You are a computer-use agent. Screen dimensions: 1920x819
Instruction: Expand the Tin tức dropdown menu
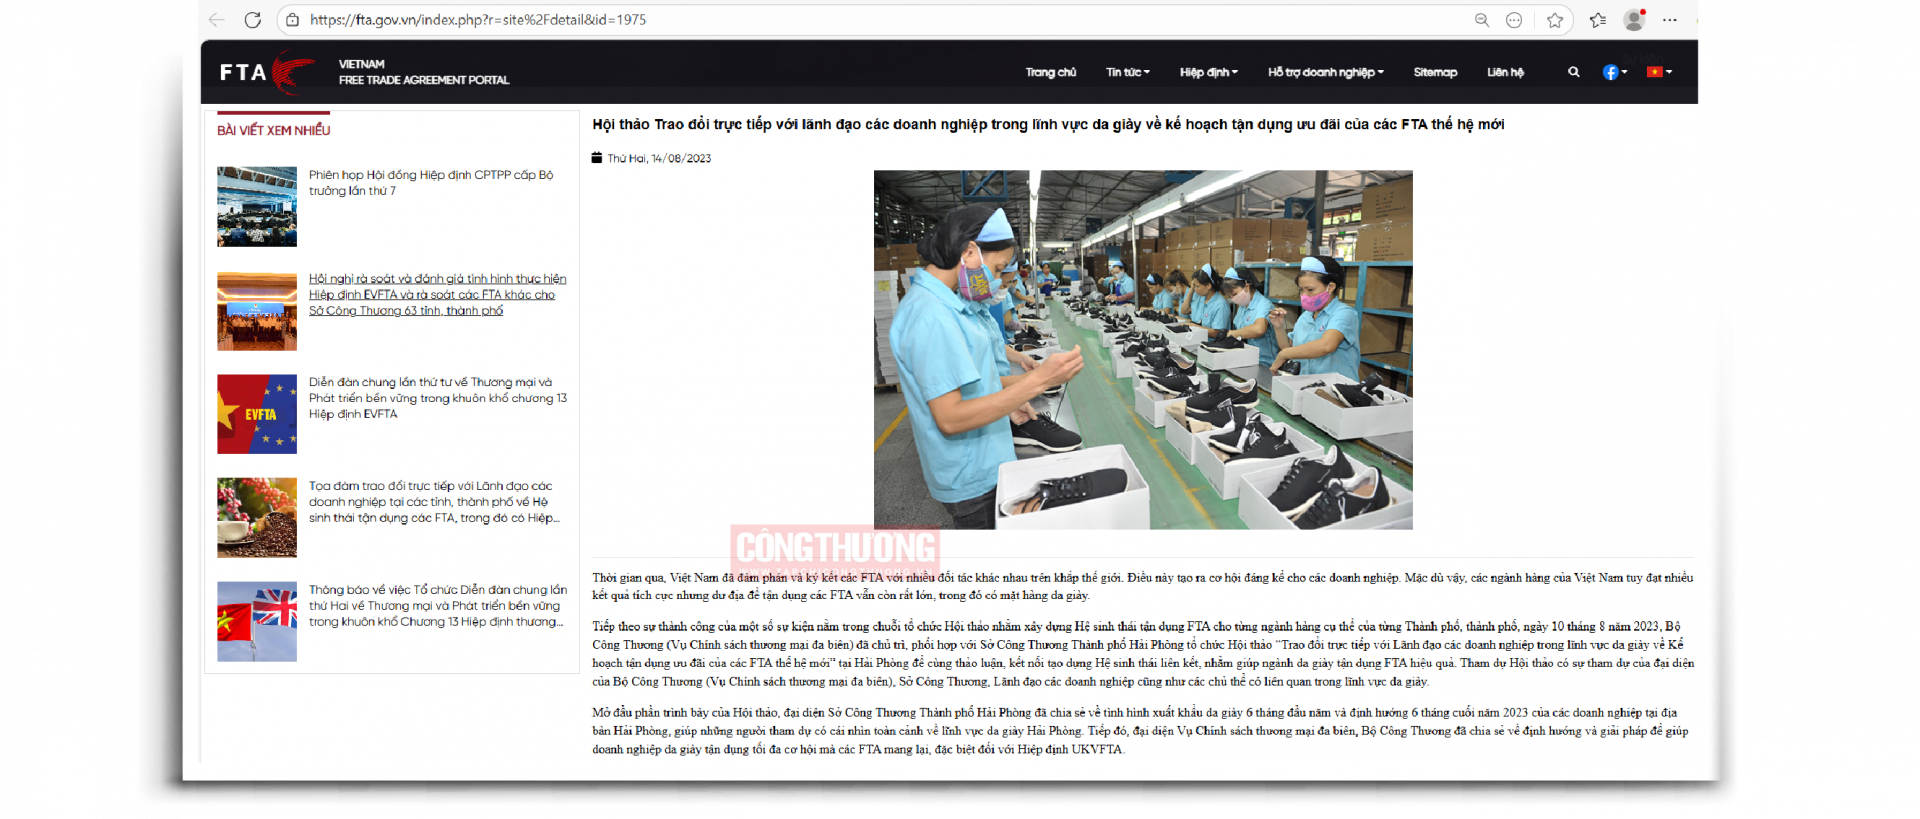coord(1127,72)
